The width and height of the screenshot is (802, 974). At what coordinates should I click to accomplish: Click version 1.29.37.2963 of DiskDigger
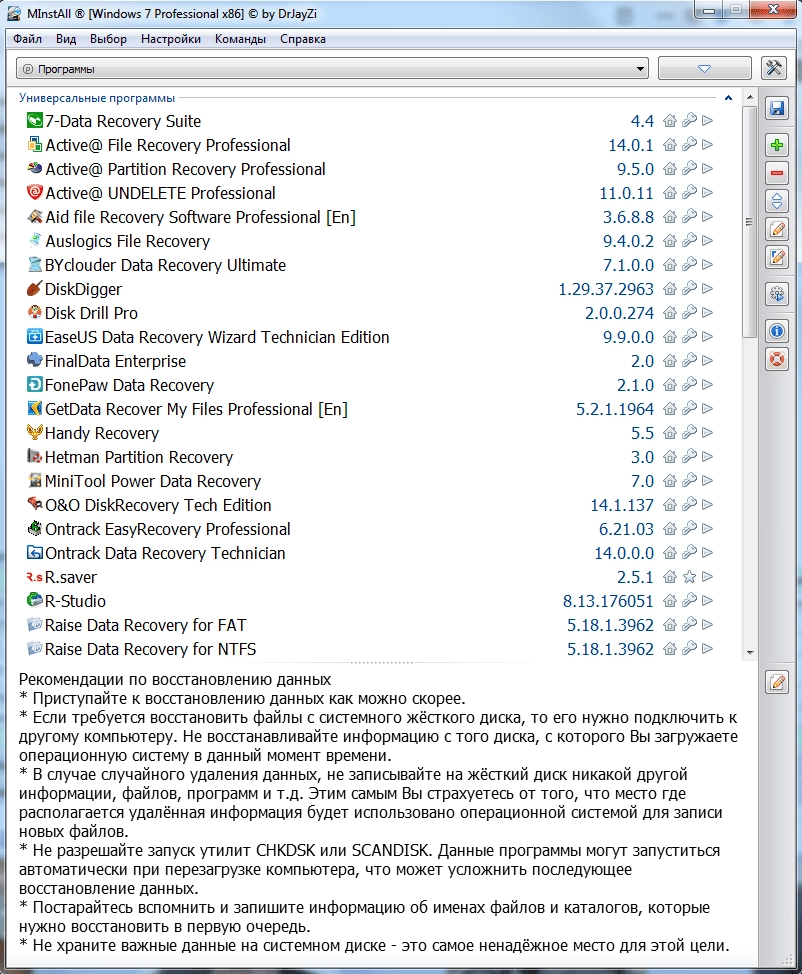[606, 289]
